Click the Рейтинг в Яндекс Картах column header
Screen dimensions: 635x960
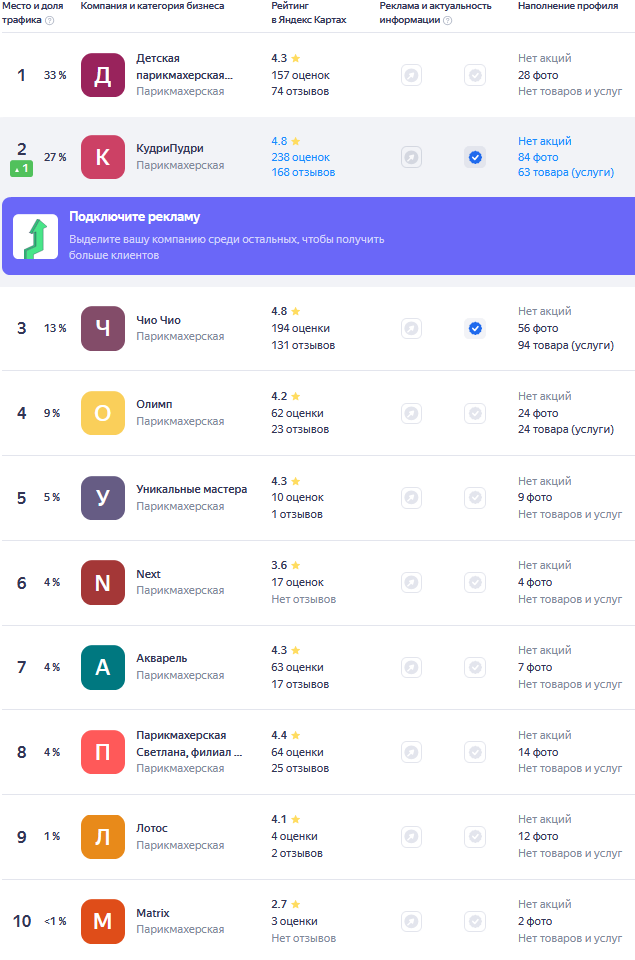pos(309,13)
